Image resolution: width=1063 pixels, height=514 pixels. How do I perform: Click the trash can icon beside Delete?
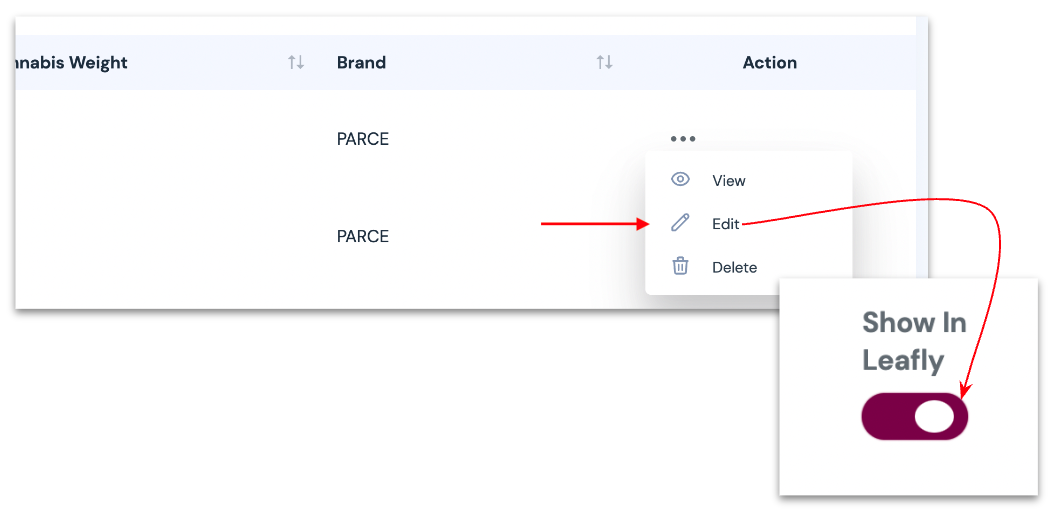pyautogui.click(x=680, y=266)
